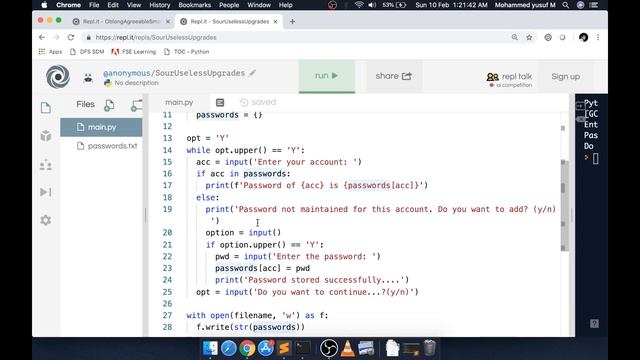The width and height of the screenshot is (640, 360).
Task: Go back with the browser back arrow
Action: pyautogui.click(x=42, y=37)
